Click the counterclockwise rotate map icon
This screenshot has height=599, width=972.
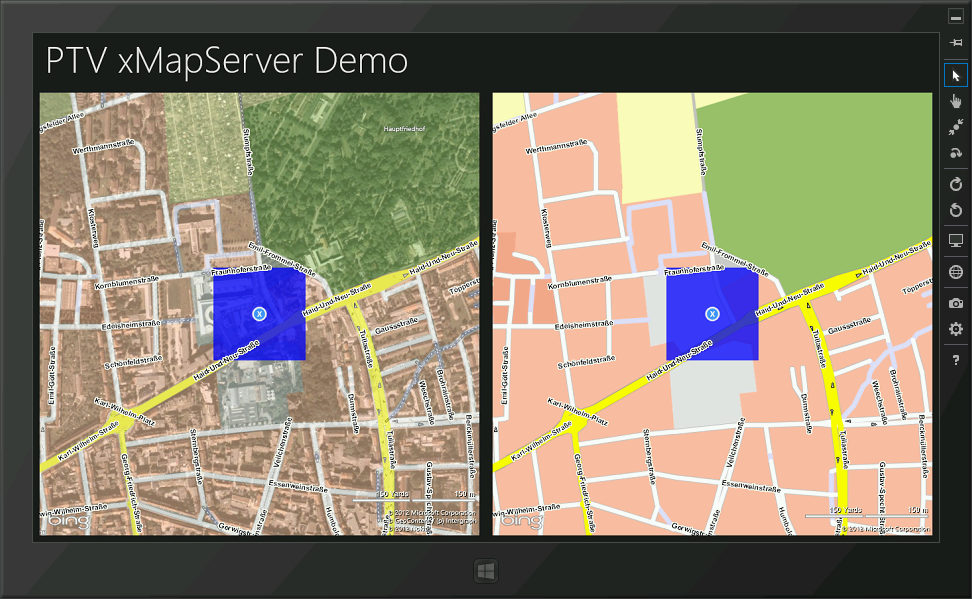click(956, 209)
